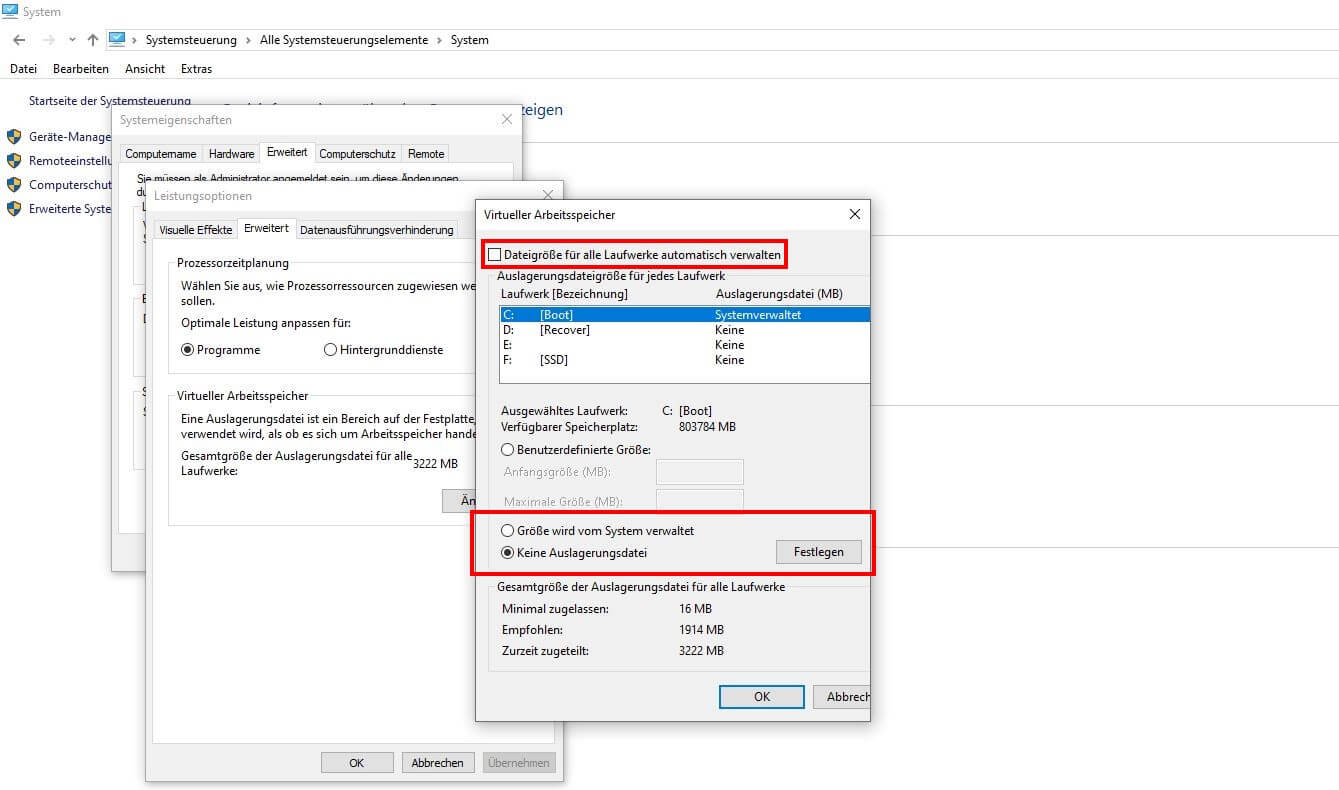The image size is (1339, 790).
Task: Click the Back arrow in System window
Action: point(19,40)
